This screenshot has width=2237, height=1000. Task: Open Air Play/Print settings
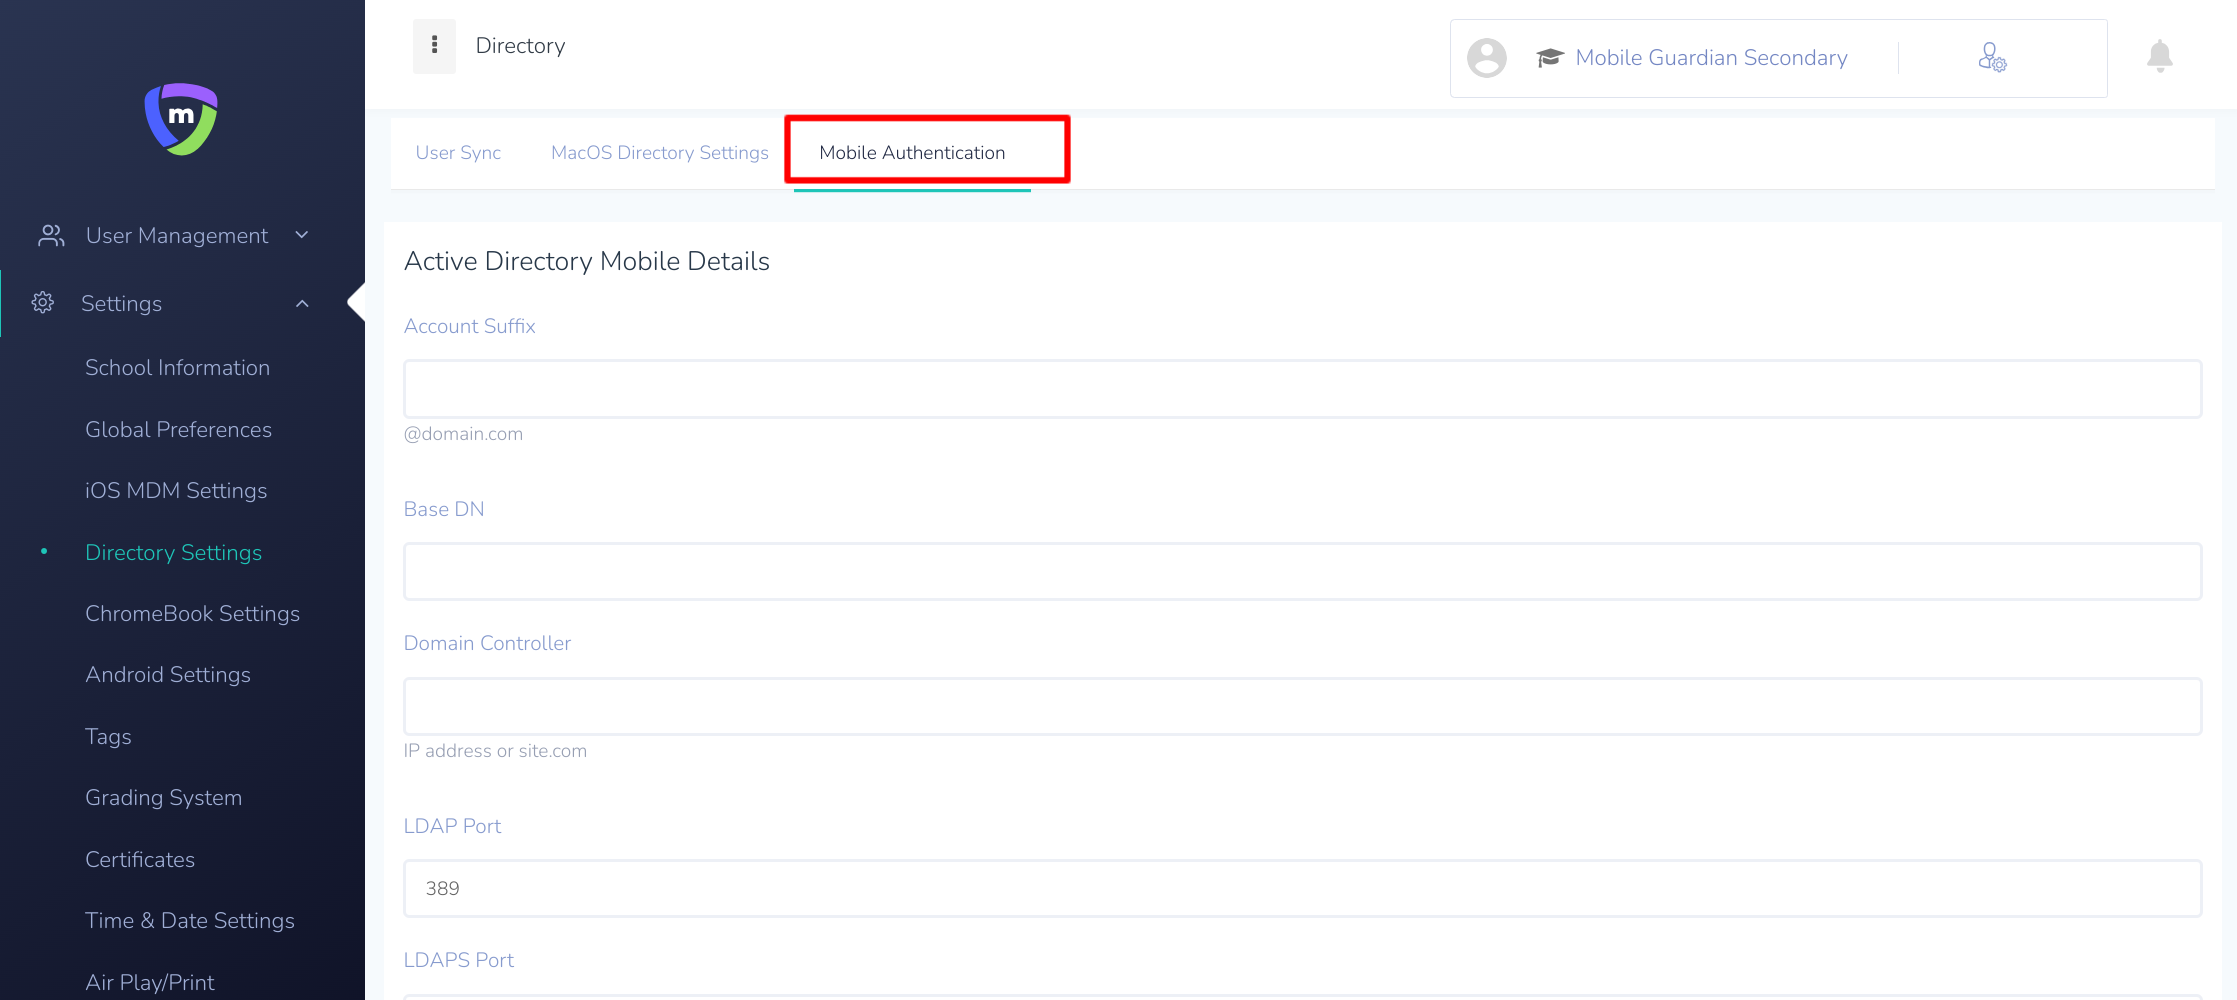[150, 983]
